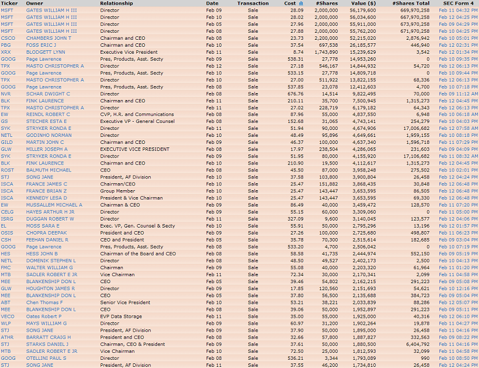Click the Transaction column header
Viewport: 479px width, 368px height.
click(x=253, y=3)
